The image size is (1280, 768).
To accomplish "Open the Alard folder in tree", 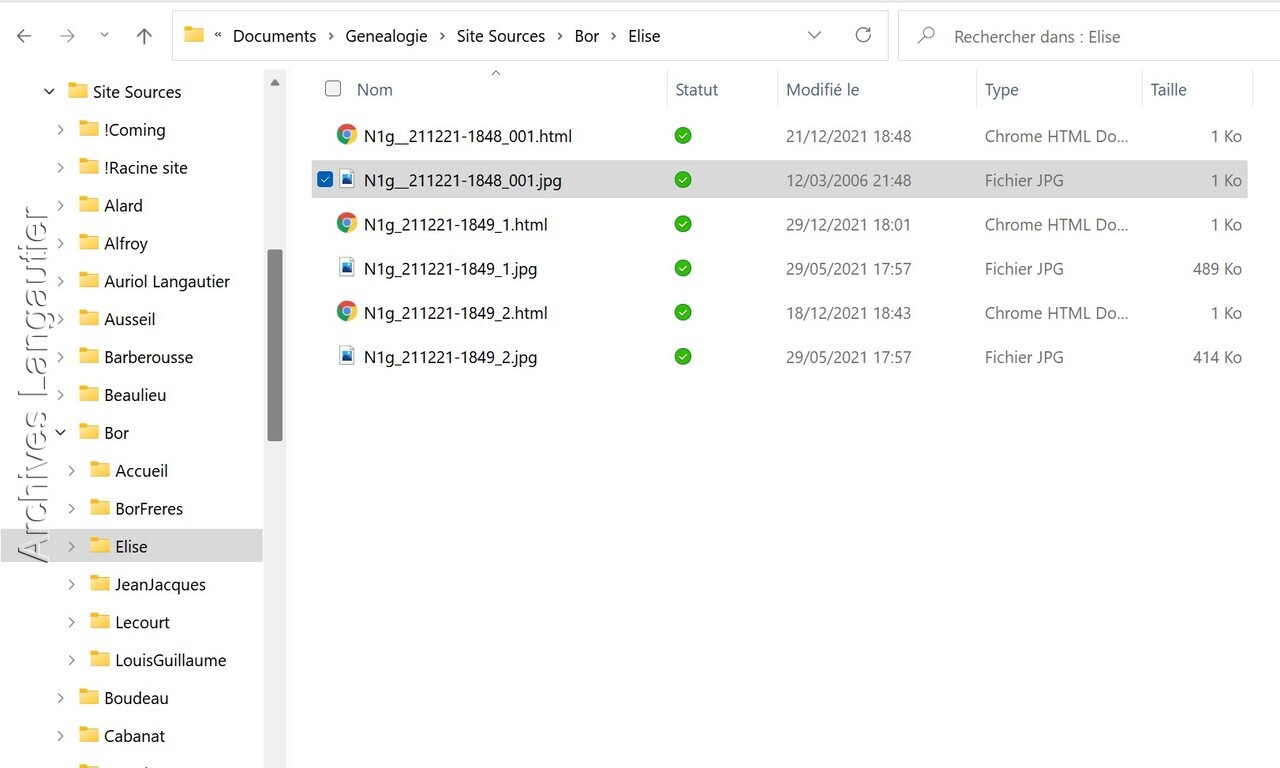I will [123, 206].
